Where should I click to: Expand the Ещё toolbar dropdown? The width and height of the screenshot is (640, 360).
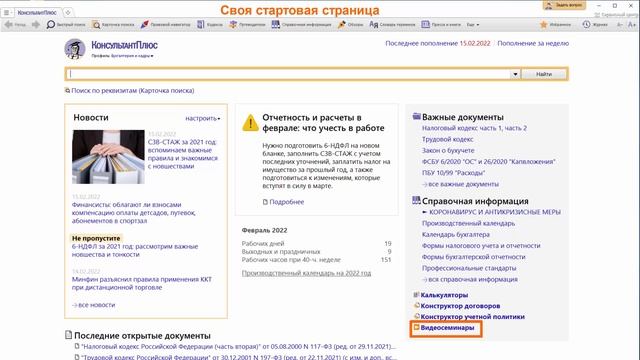coord(473,24)
